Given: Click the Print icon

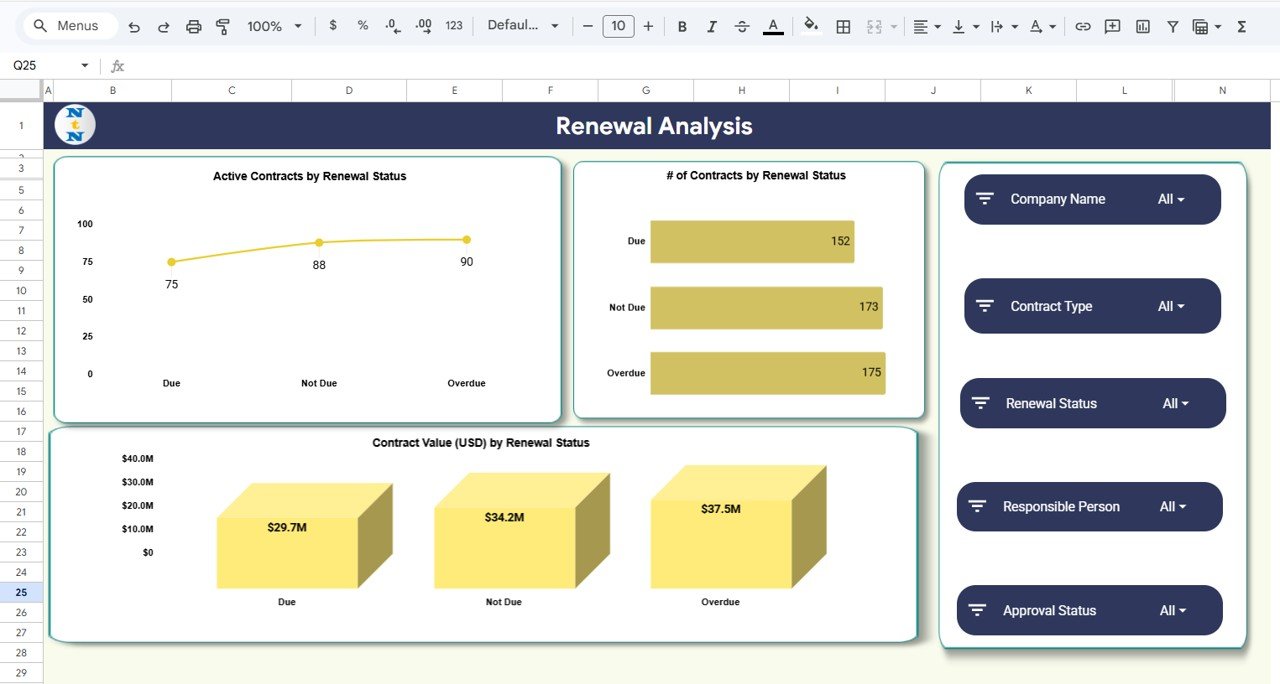Looking at the screenshot, I should click(193, 26).
